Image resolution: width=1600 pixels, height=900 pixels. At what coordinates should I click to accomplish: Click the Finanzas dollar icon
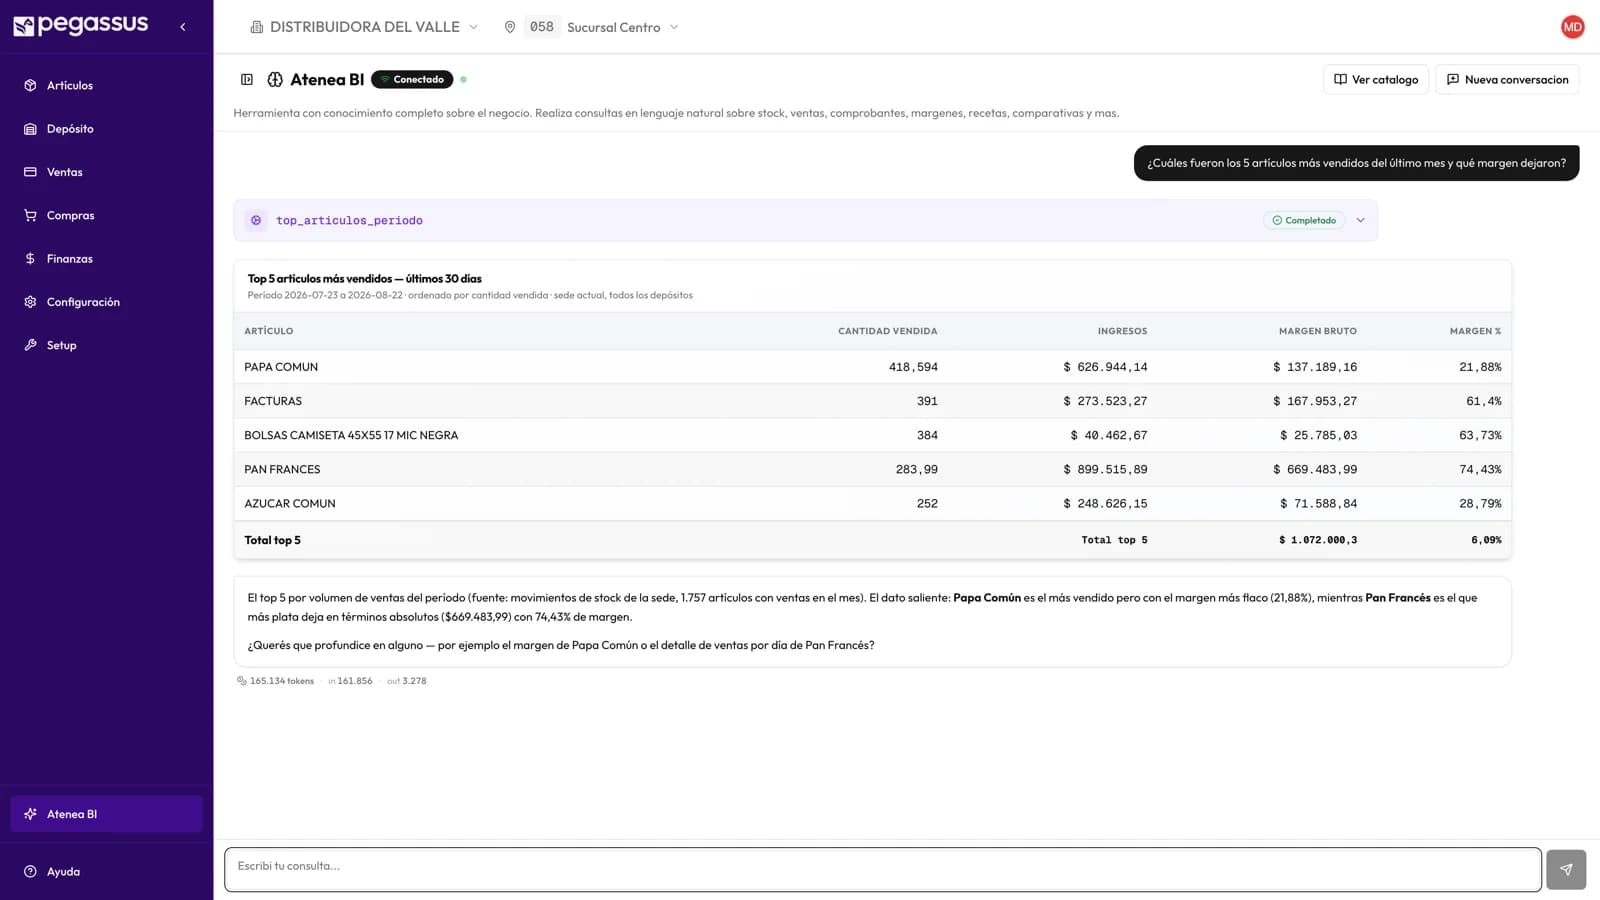tap(30, 258)
